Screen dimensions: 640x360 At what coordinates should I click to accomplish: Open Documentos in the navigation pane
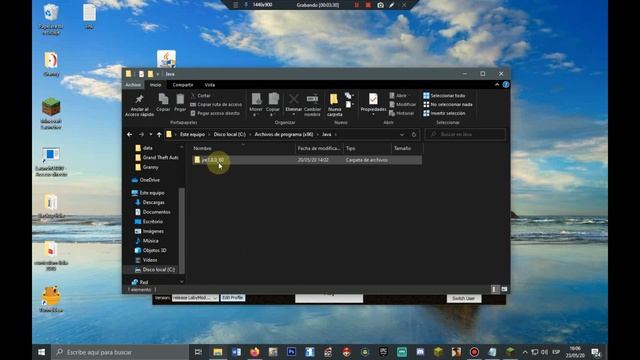tap(153, 212)
